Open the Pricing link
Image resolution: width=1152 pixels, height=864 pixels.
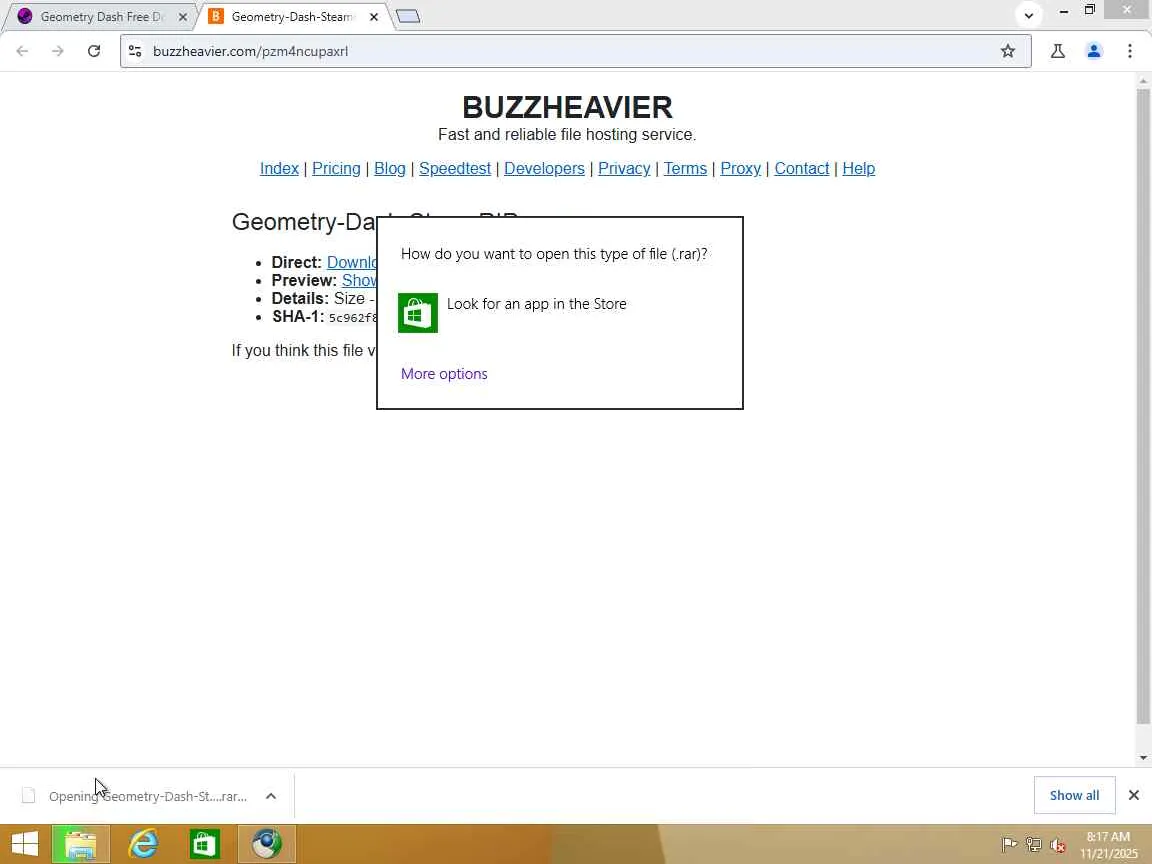tap(336, 168)
